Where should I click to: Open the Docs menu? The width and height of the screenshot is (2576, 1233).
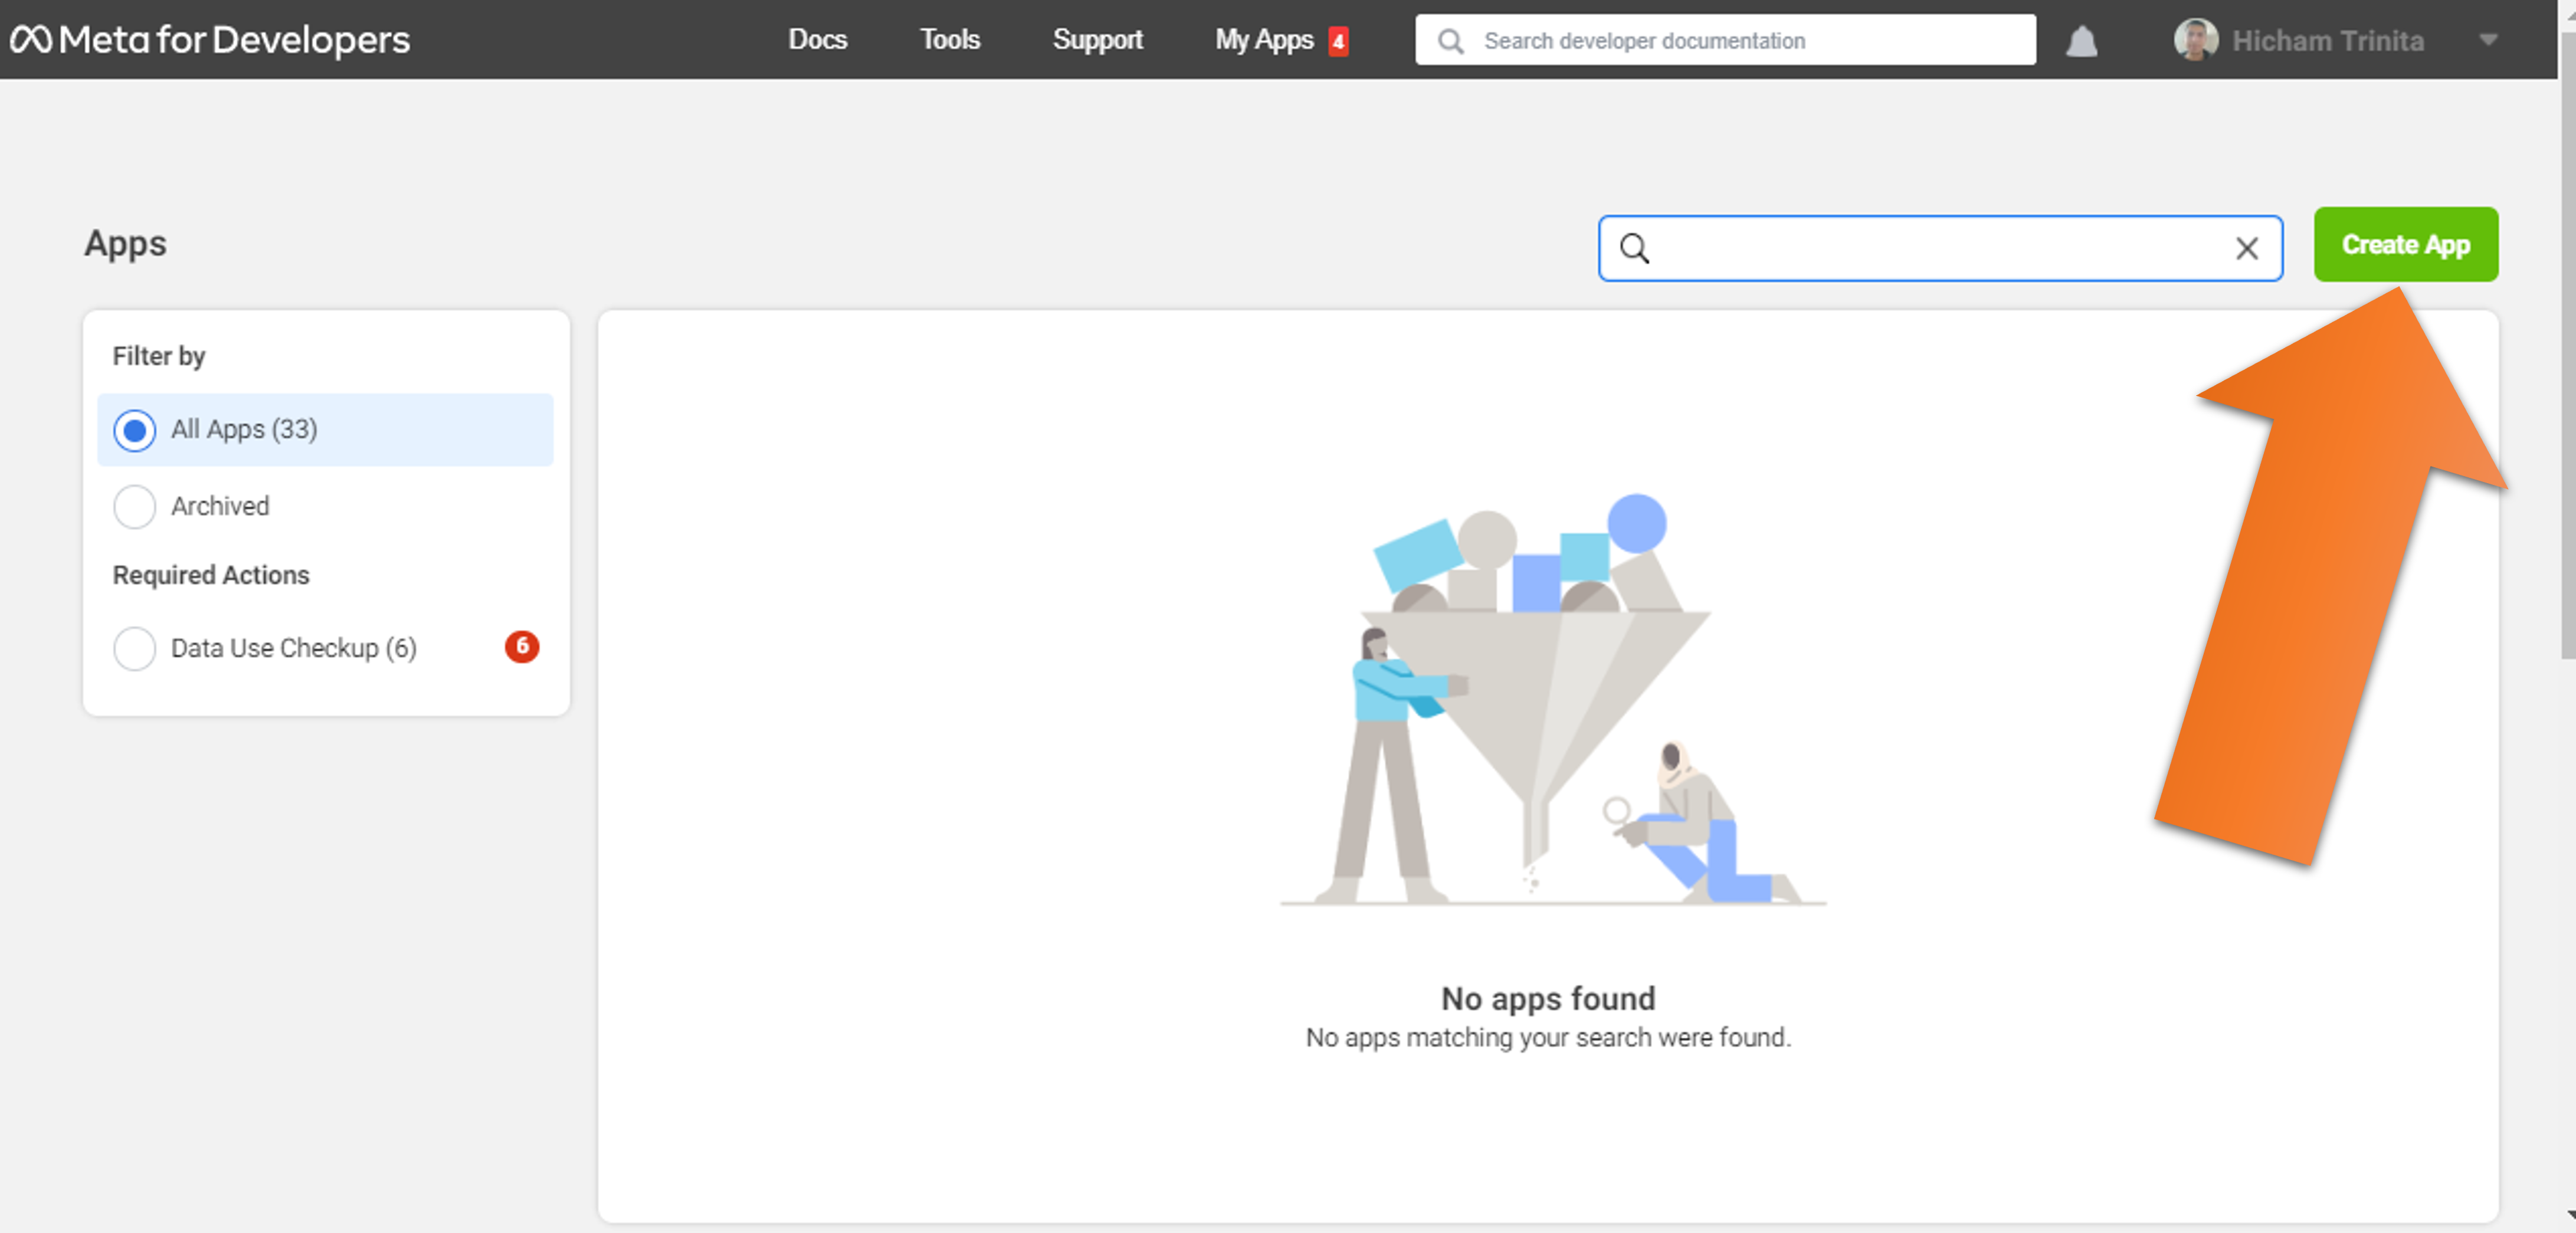[817, 40]
